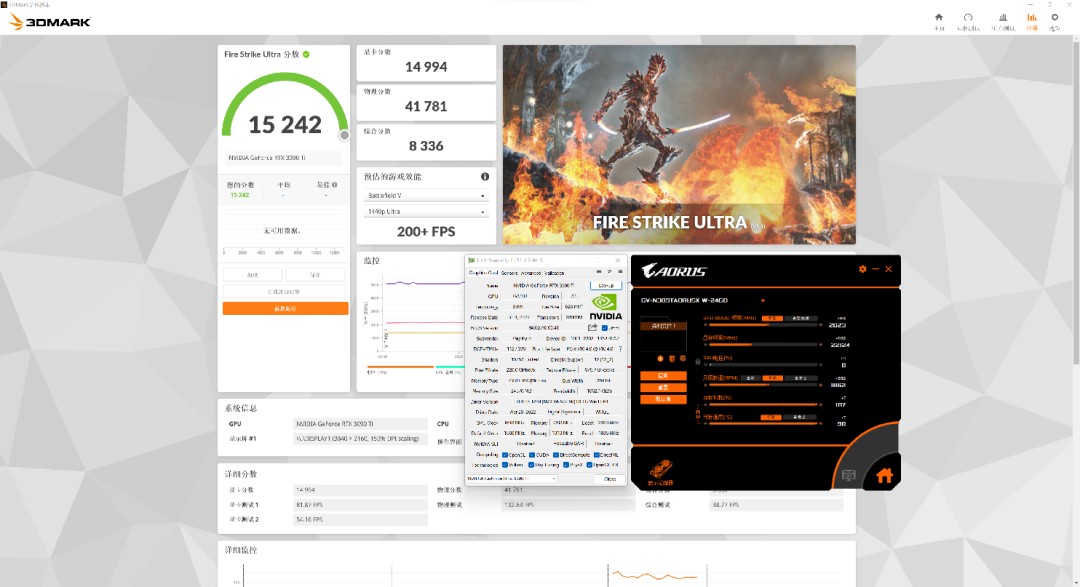Click the Default button in AORUS Engine
The image size is (1080, 587).
[663, 399]
